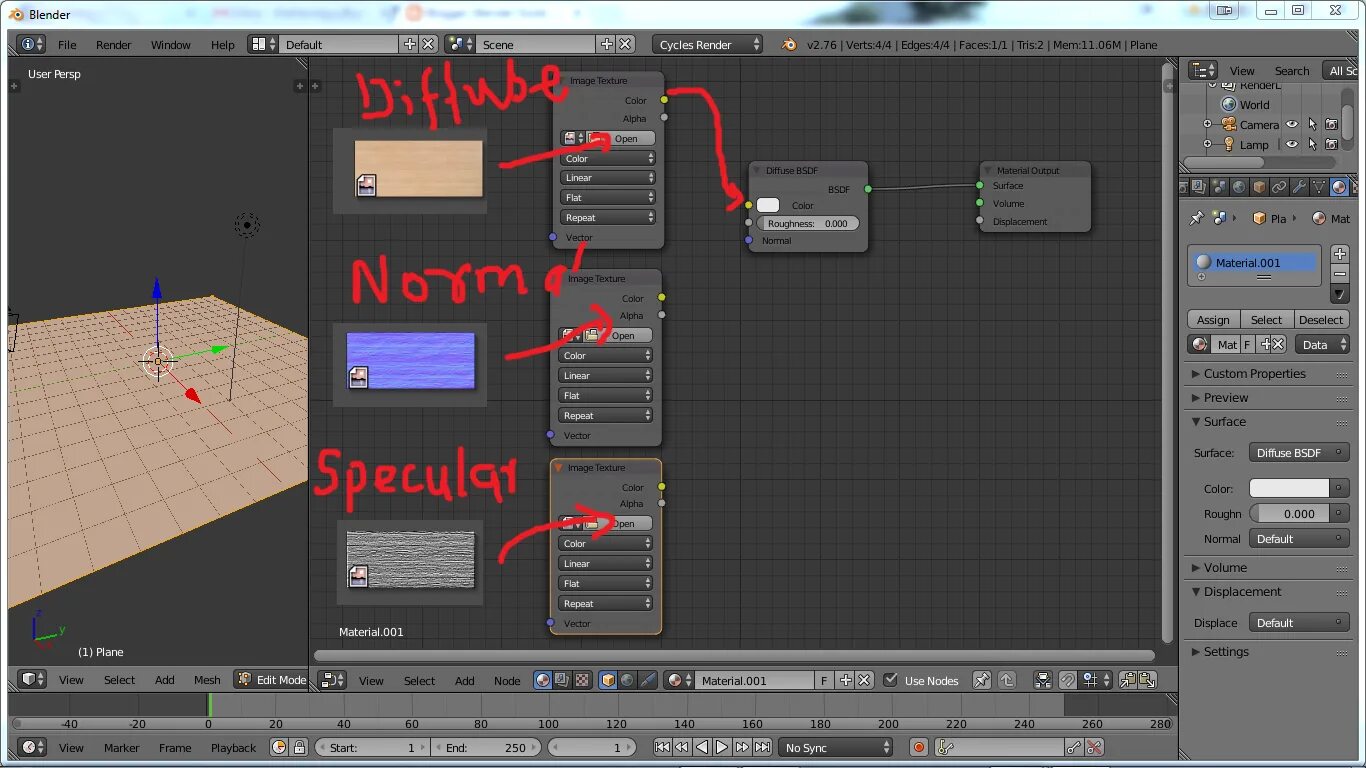Click Open on the selected Image Texture node
1366x768 pixels.
625,524
